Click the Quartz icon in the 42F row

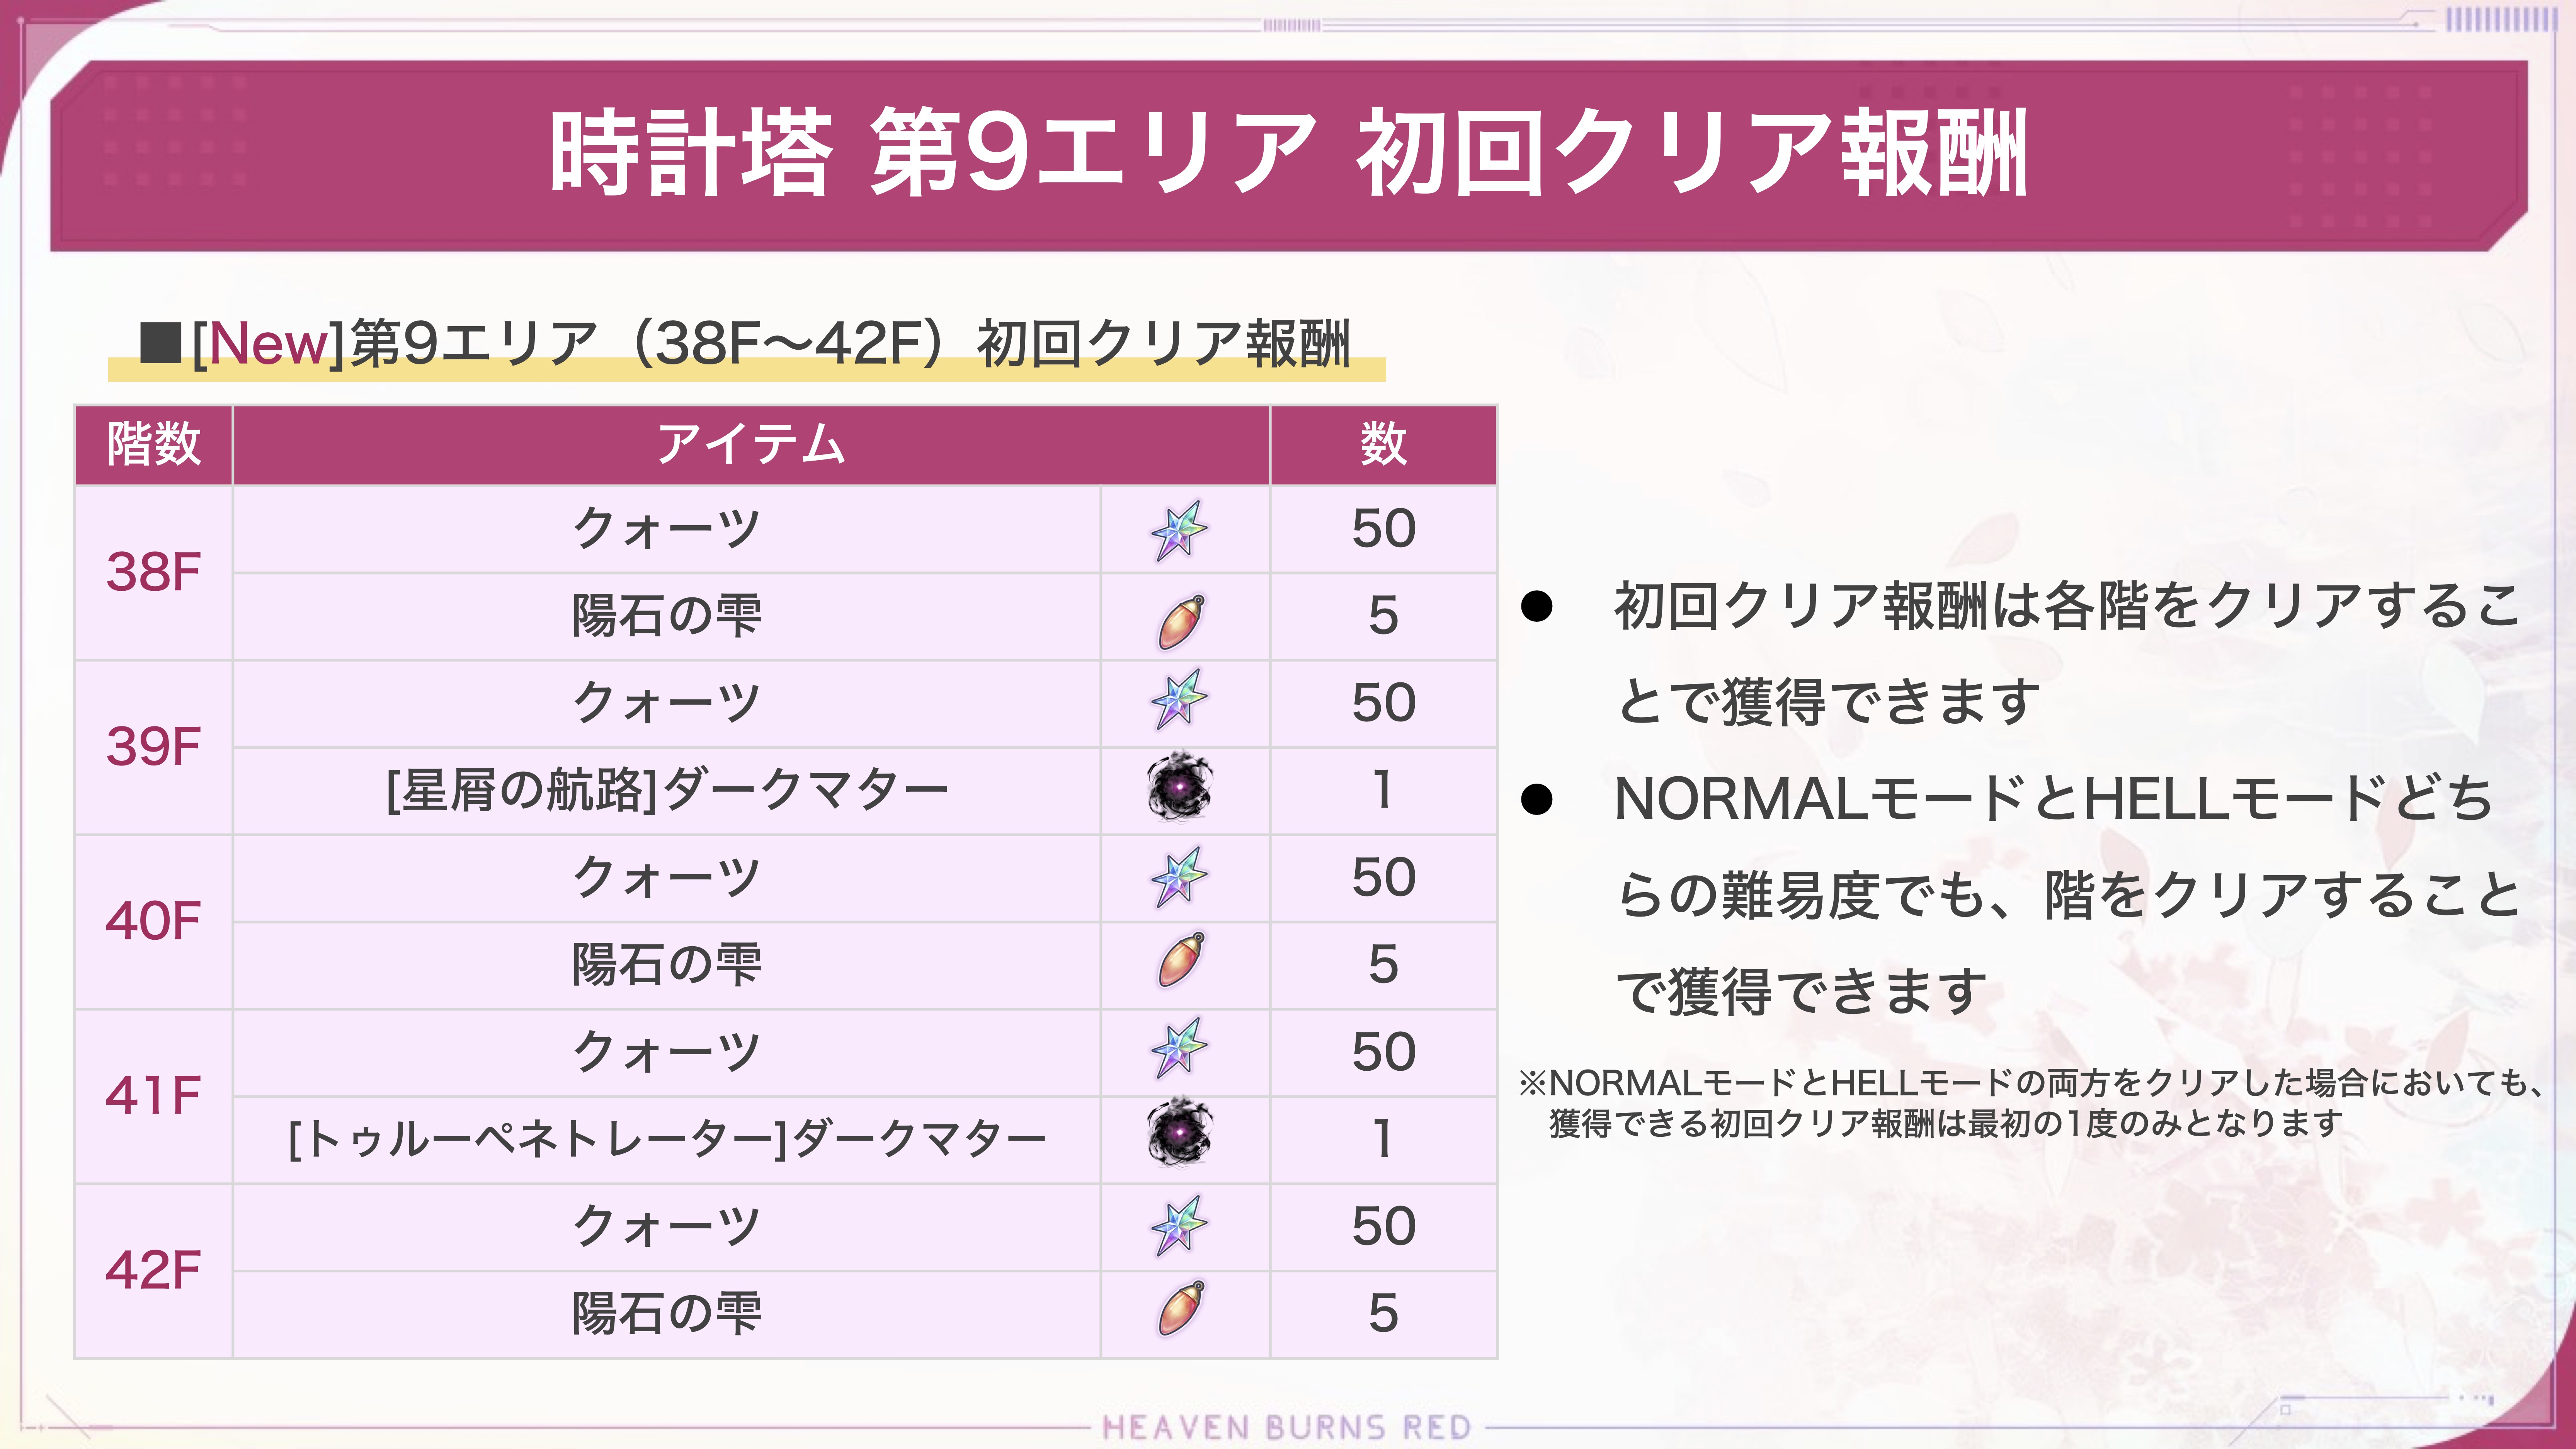pos(1179,1224)
